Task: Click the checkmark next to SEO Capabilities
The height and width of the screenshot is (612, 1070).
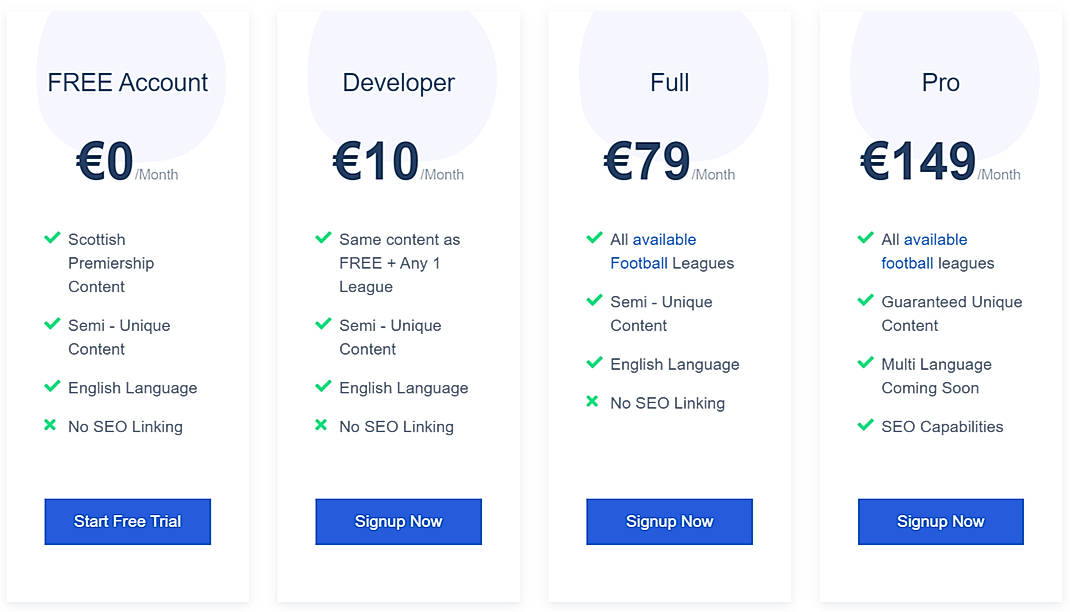Action: 866,425
